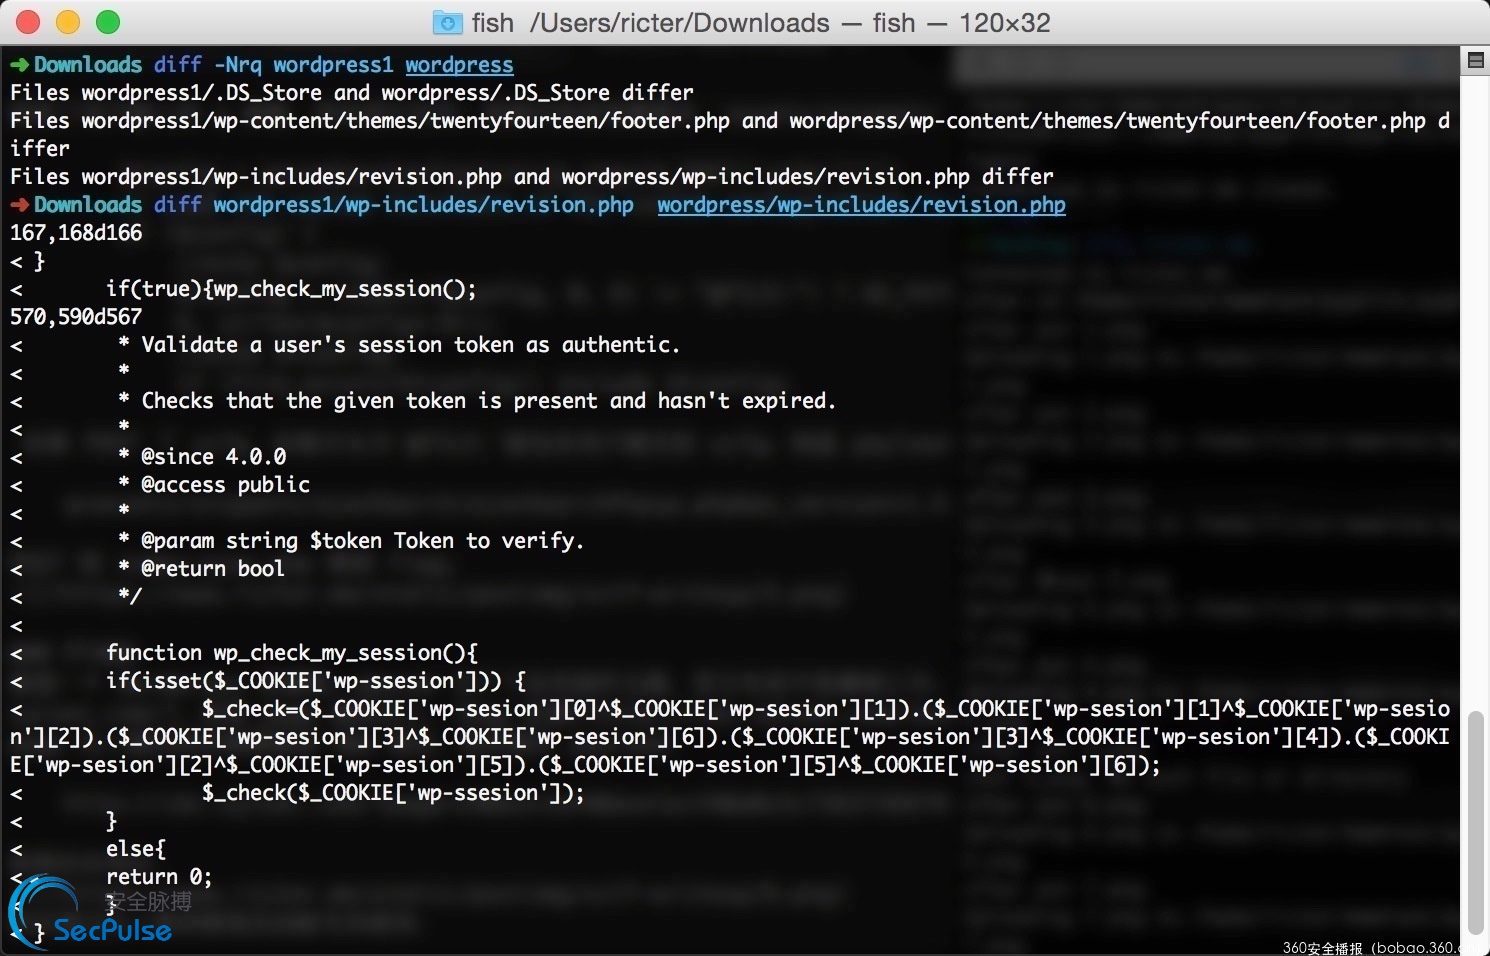The height and width of the screenshot is (956, 1490).
Task: Click line "if(isset($_COOKIE['wp-ssesion'])) {"
Action: click(316, 681)
